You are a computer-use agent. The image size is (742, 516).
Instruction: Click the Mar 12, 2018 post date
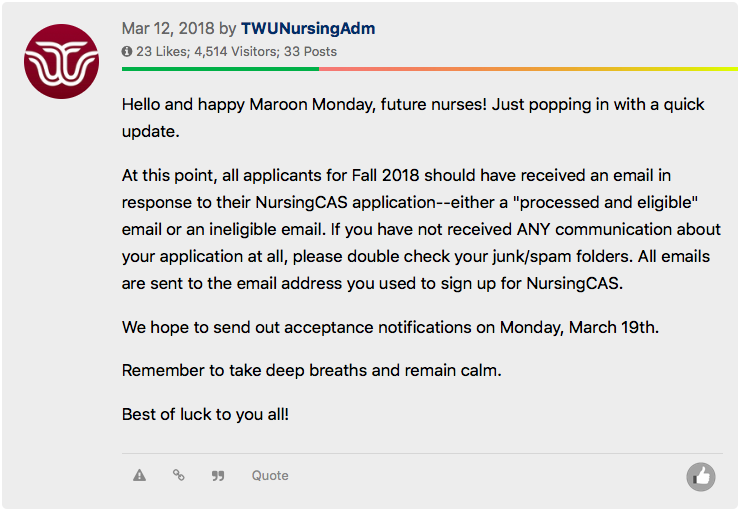coord(168,28)
